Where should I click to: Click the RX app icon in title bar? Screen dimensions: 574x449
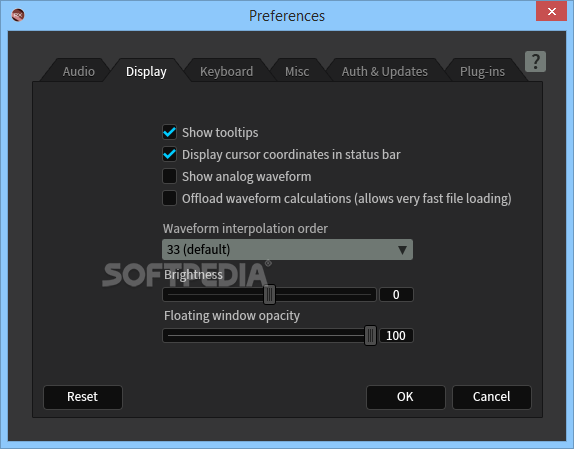[x=18, y=15]
